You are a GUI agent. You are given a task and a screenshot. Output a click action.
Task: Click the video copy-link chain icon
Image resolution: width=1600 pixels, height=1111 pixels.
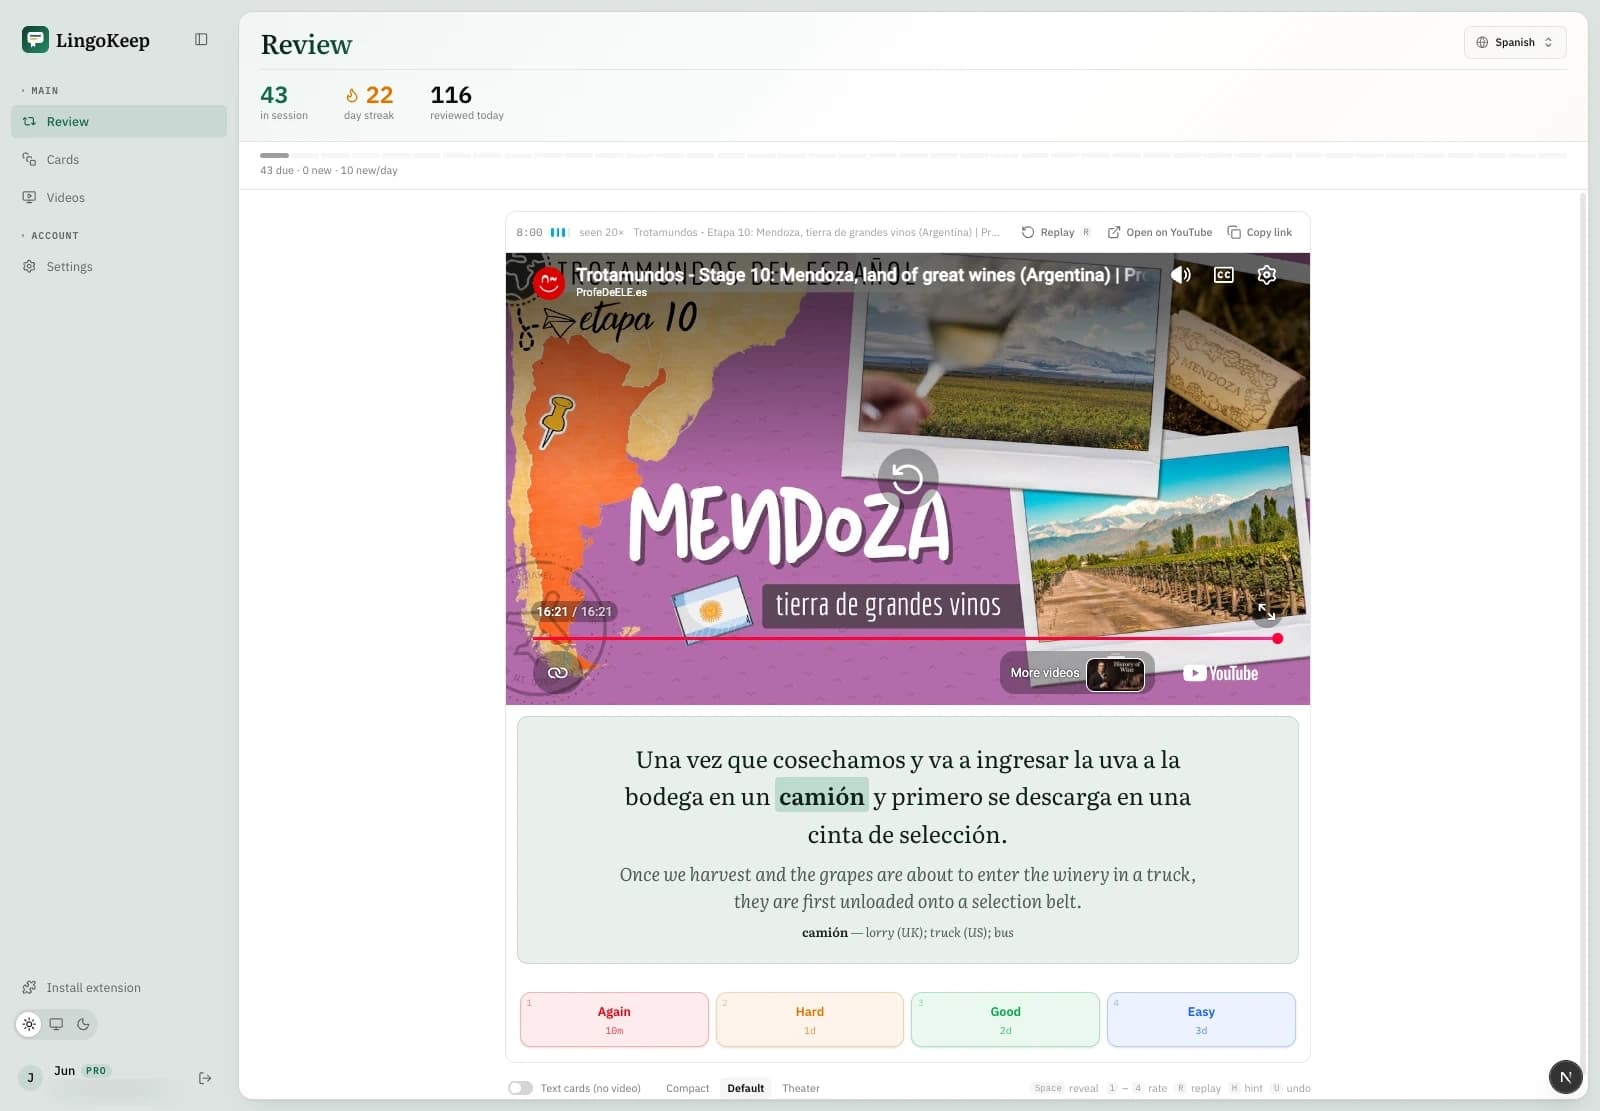(x=557, y=673)
